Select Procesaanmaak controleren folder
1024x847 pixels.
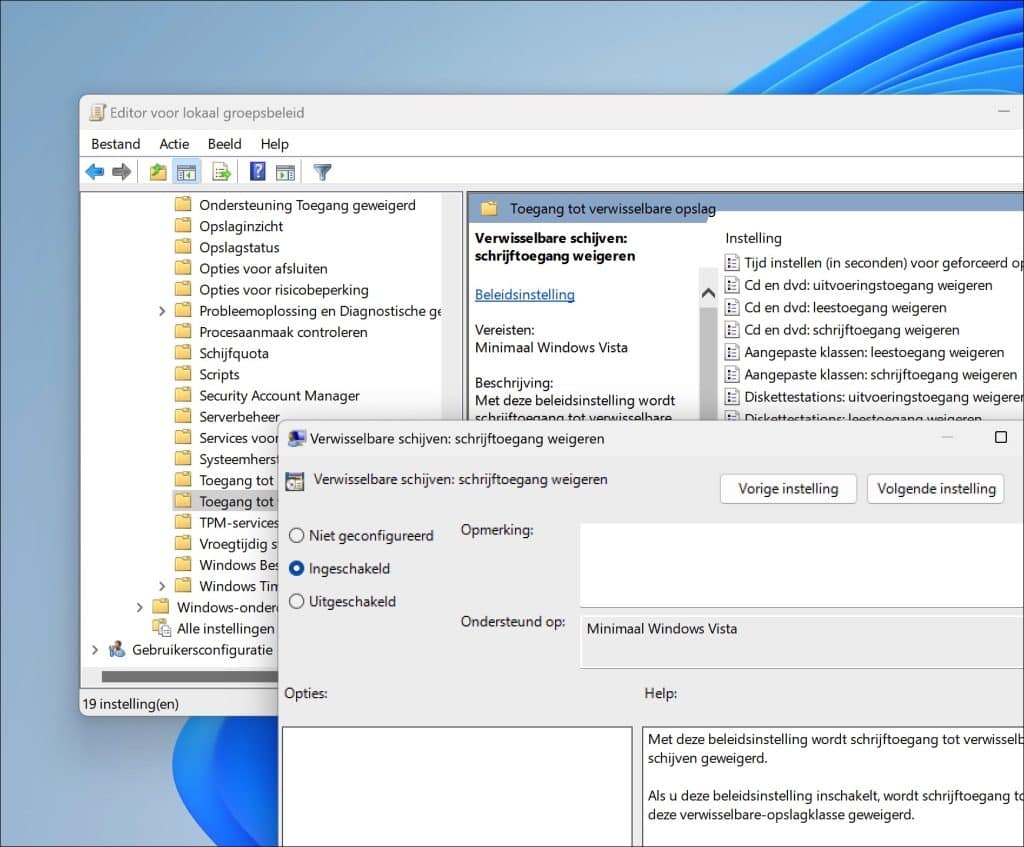[x=283, y=332]
